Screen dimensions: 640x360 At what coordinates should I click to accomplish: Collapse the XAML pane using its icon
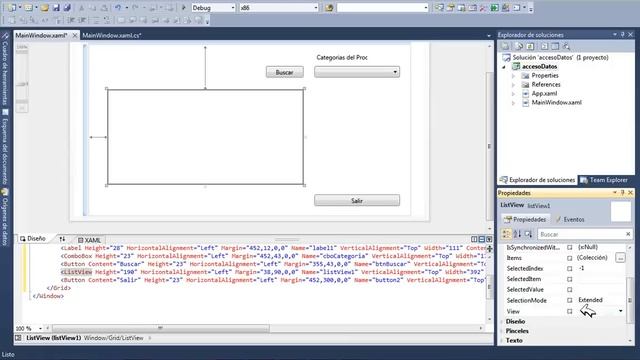489,239
